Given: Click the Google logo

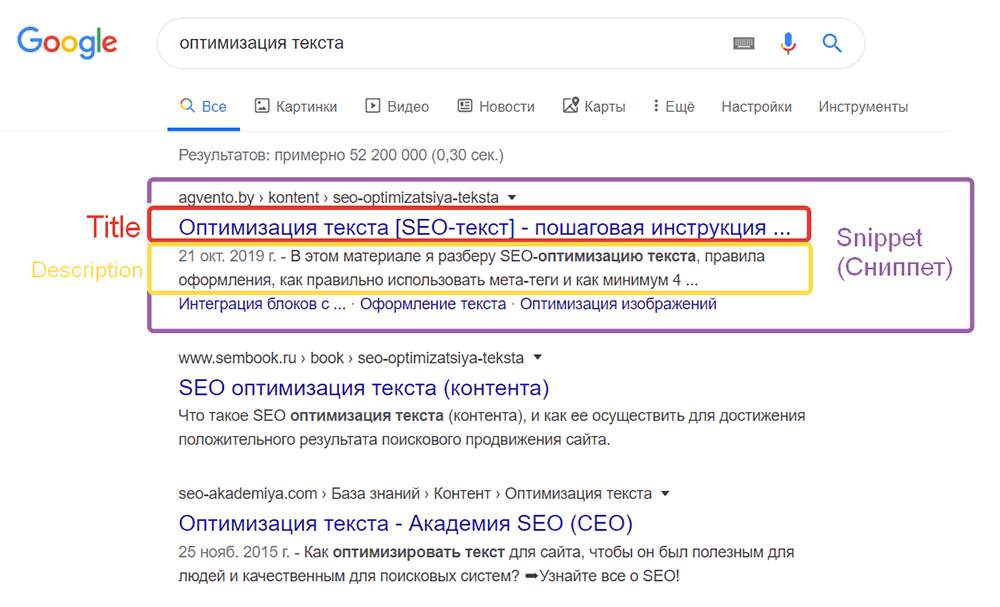Looking at the screenshot, I should (67, 42).
